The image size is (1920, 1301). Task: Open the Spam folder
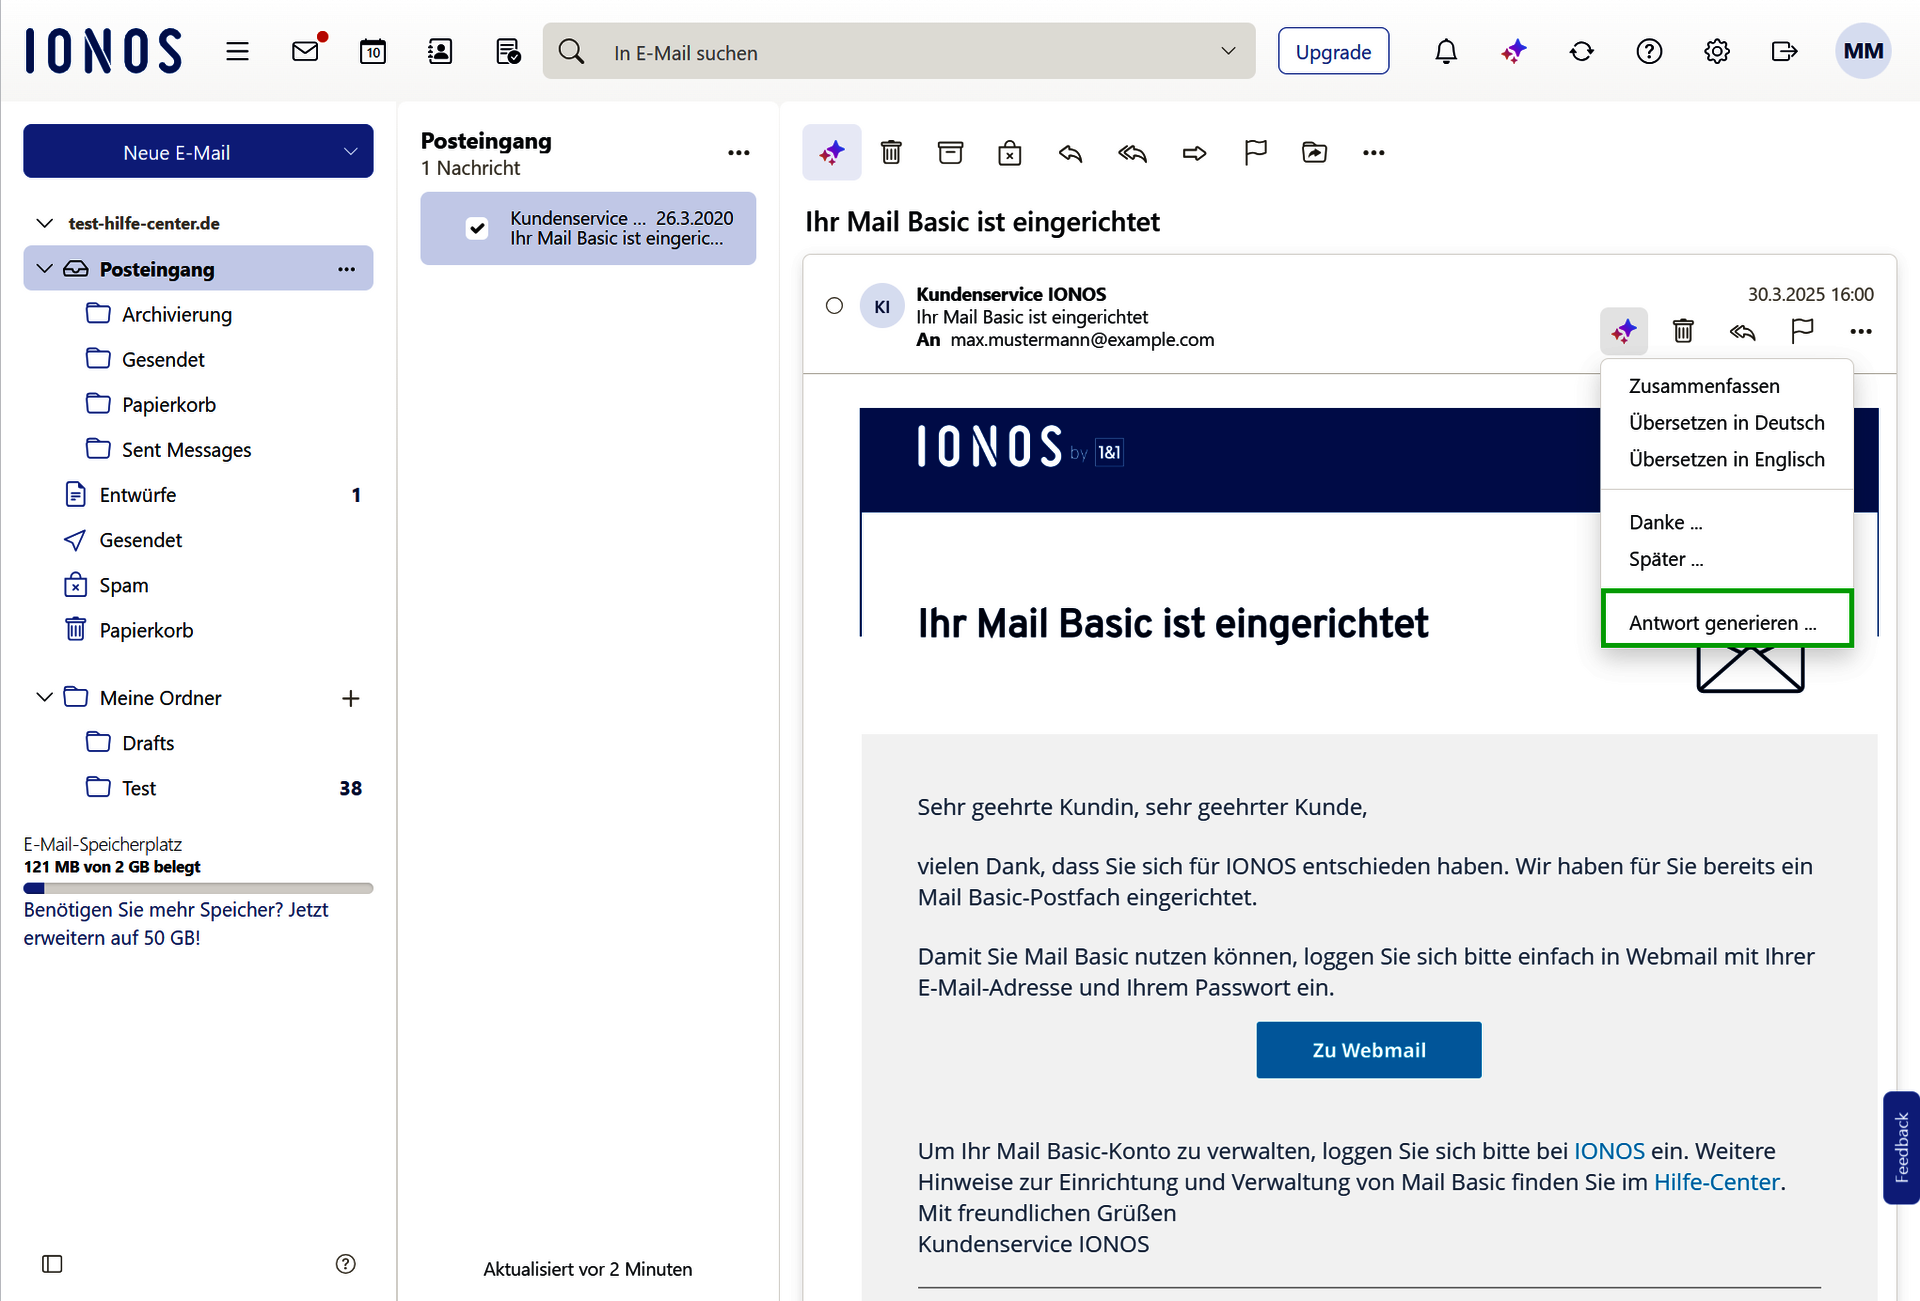[123, 585]
